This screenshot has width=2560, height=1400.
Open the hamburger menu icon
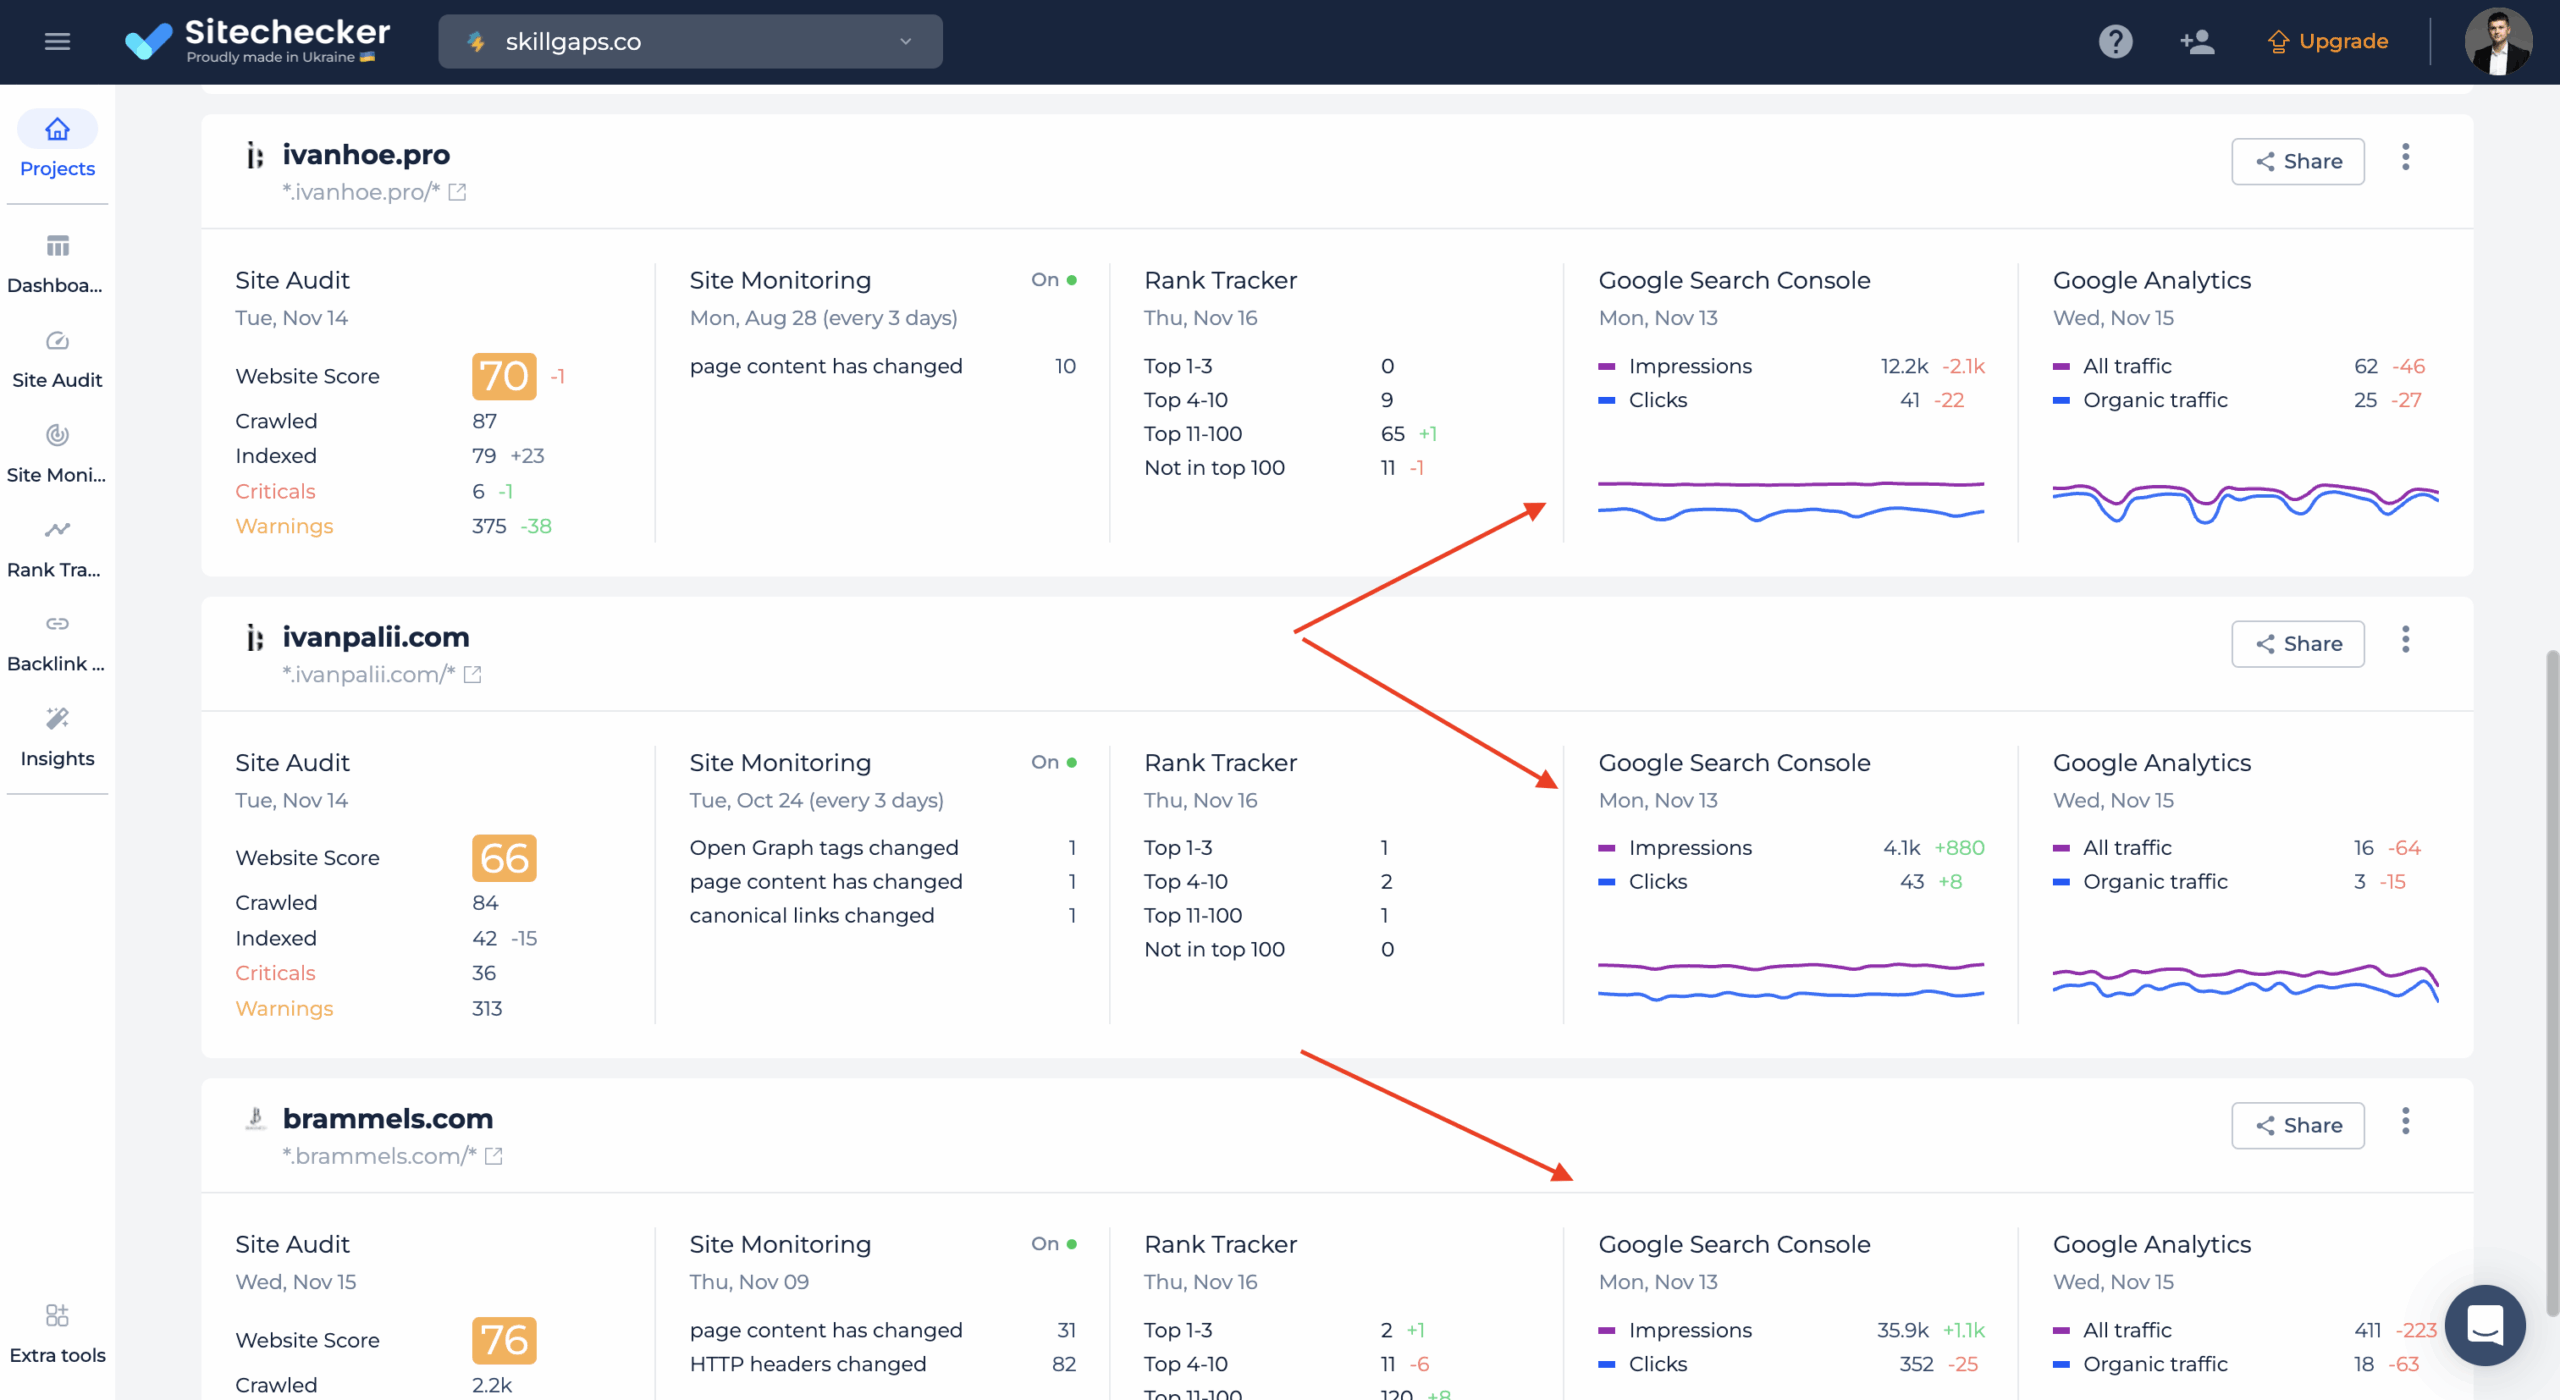tap(57, 41)
